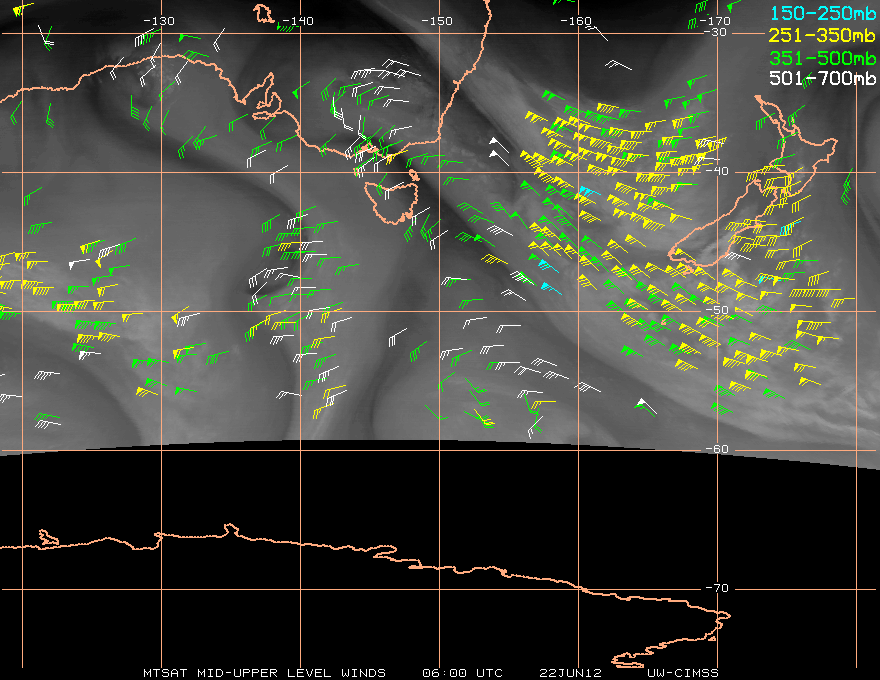
Task: Click the MTSAT MID-UPPER LEVEL WINDS title
Action: point(264,672)
